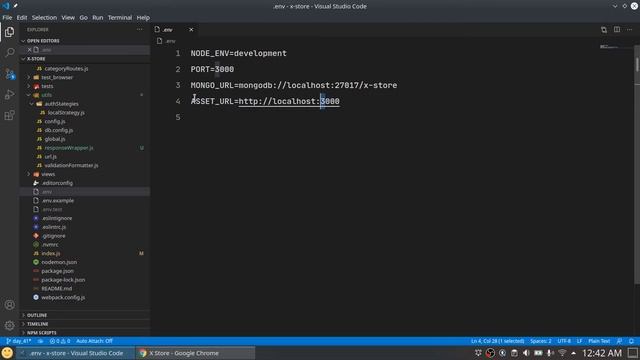Open the View menu
This screenshot has width=640, height=360.
pos(68,18)
